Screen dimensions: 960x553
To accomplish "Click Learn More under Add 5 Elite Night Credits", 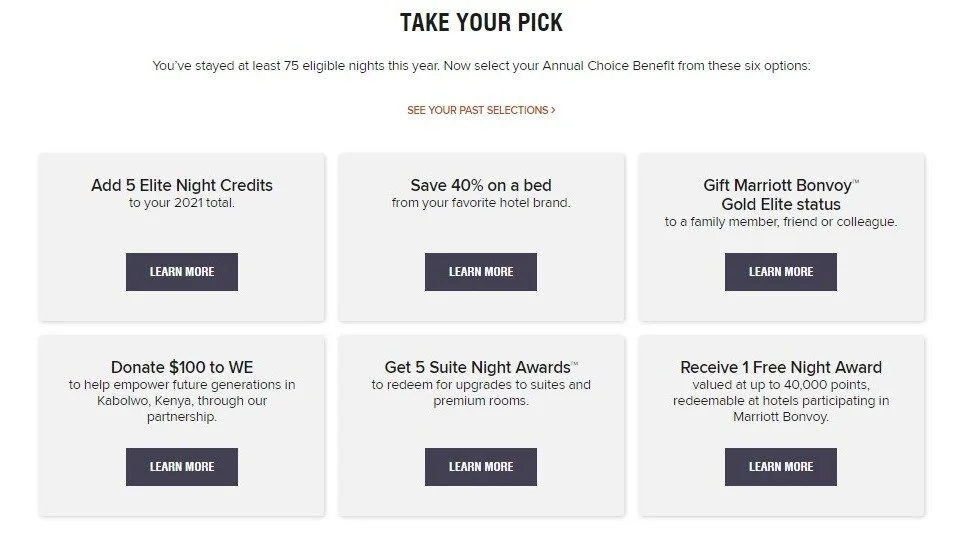I will click(181, 272).
